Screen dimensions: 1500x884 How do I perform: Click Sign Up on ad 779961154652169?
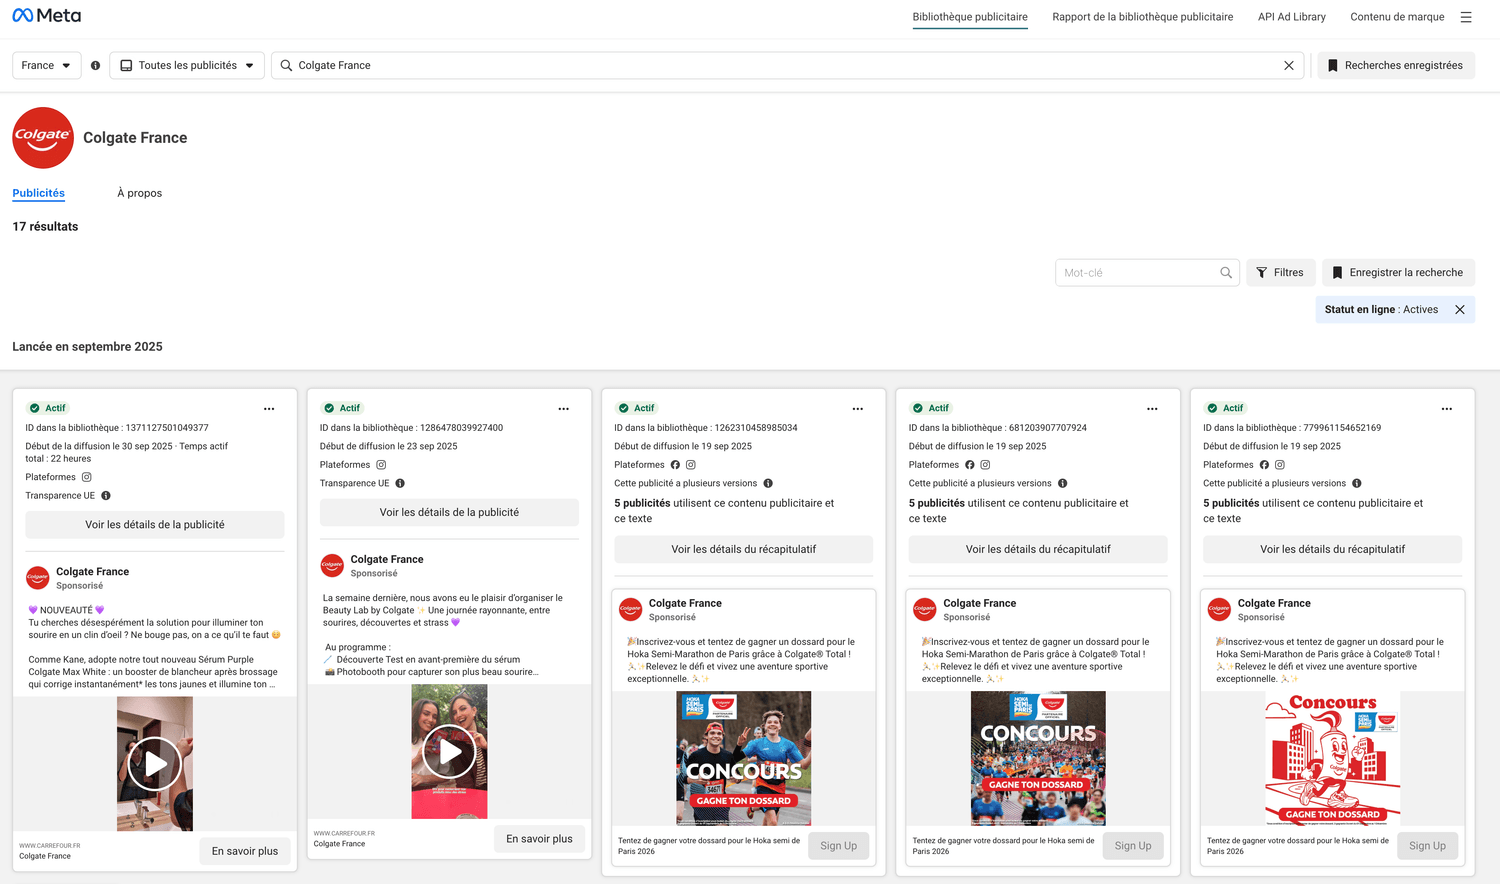click(1427, 846)
